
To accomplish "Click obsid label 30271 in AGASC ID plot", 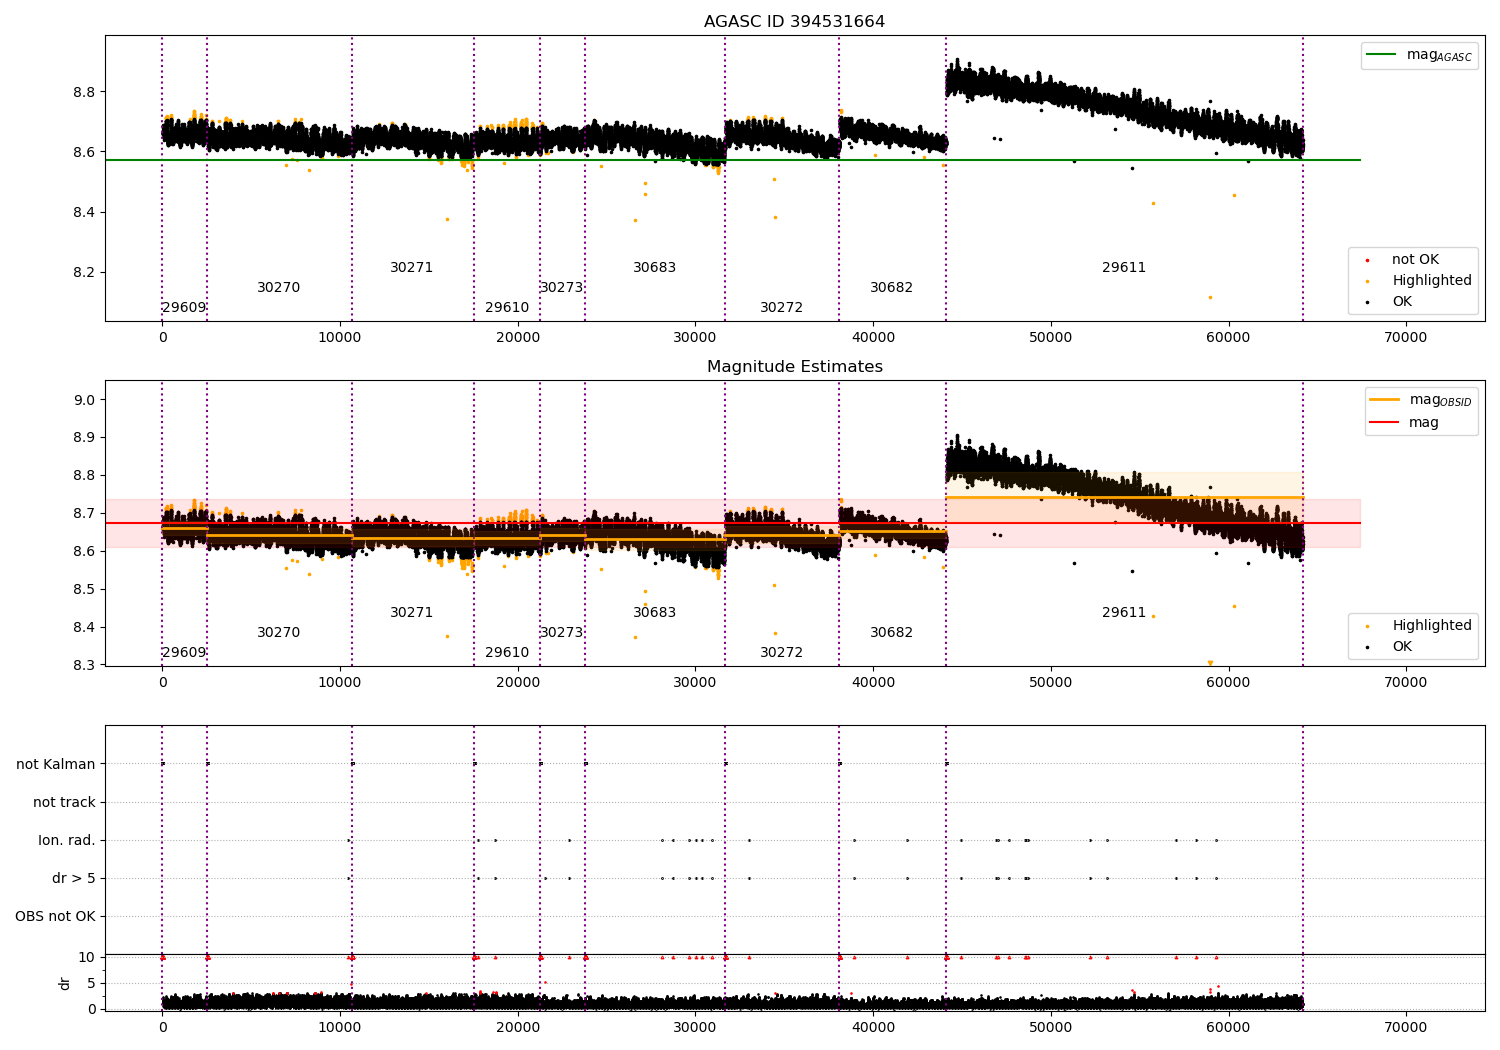I will pyautogui.click(x=411, y=268).
